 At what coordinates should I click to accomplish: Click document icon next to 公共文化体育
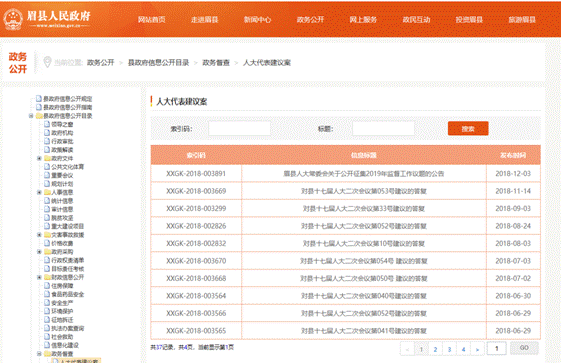coord(47,167)
